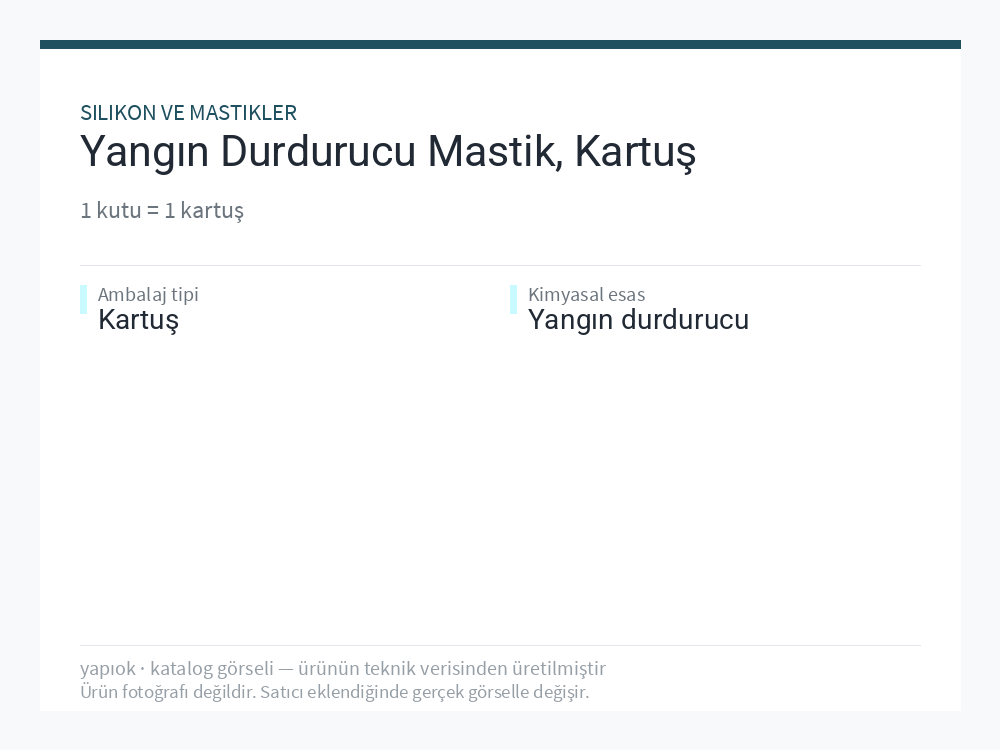Click the dark teal top bar
Viewport: 1000px width, 750px height.
[500, 45]
